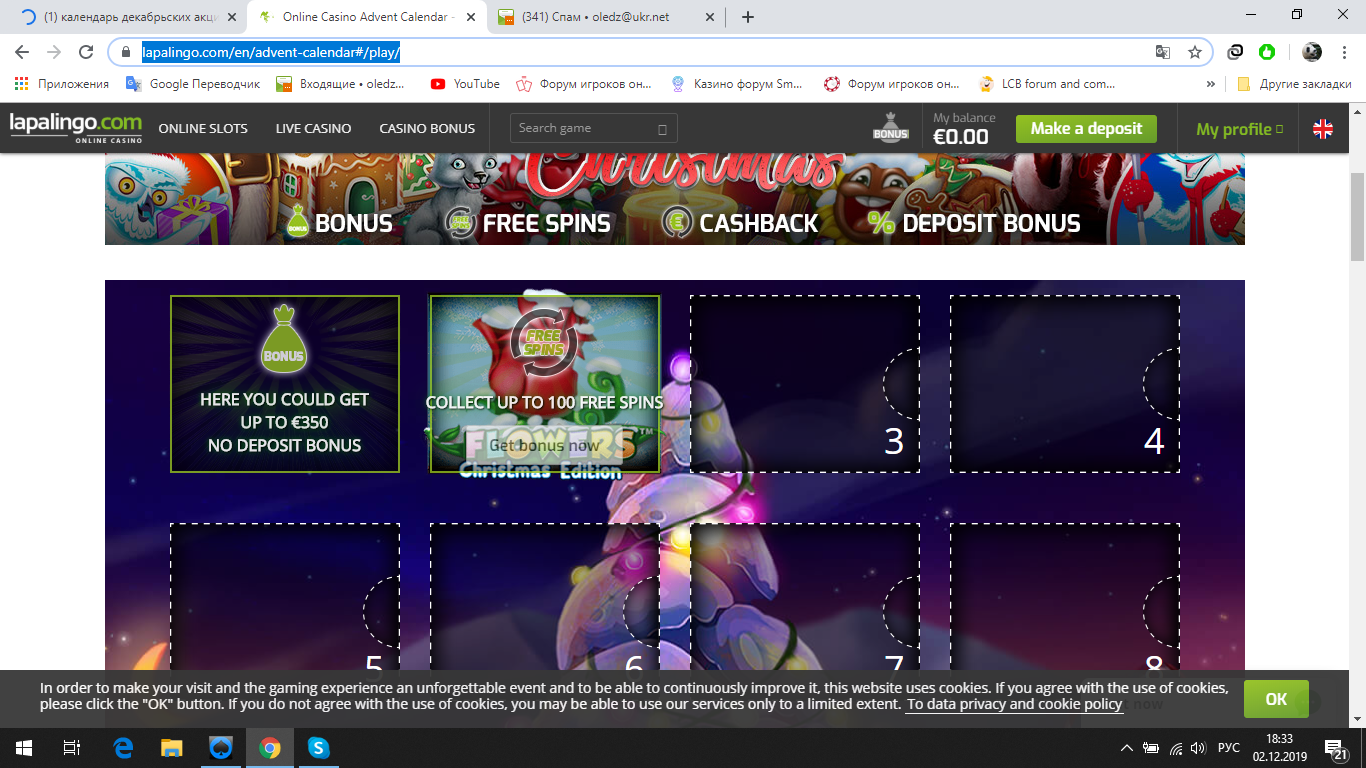Open advent calendar door 4
Viewport: 1366px width, 768px height.
(1065, 384)
